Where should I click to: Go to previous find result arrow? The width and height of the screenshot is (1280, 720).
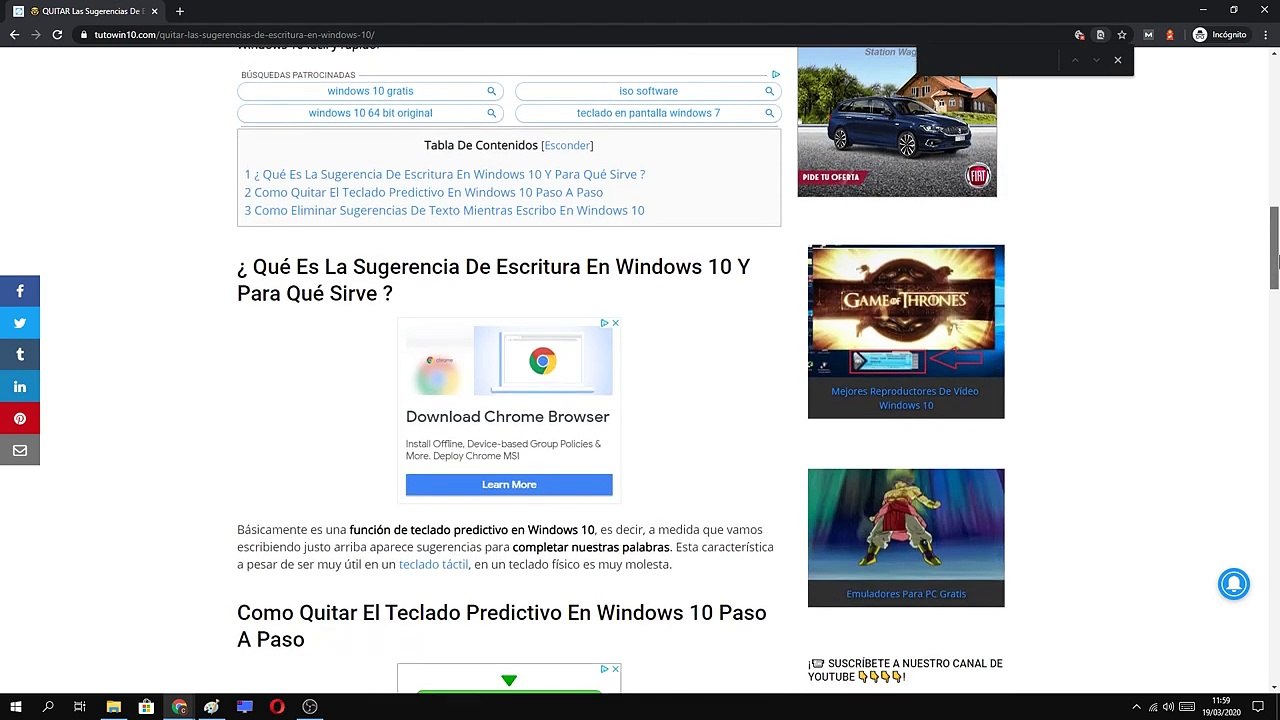(1075, 60)
